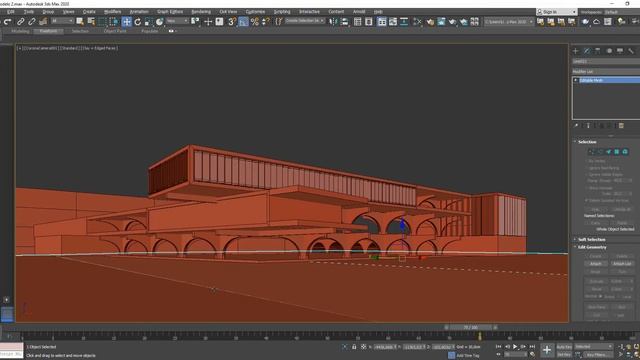This screenshot has height=360, width=640.
Task: Open the Tools menu
Action: (x=29, y=12)
